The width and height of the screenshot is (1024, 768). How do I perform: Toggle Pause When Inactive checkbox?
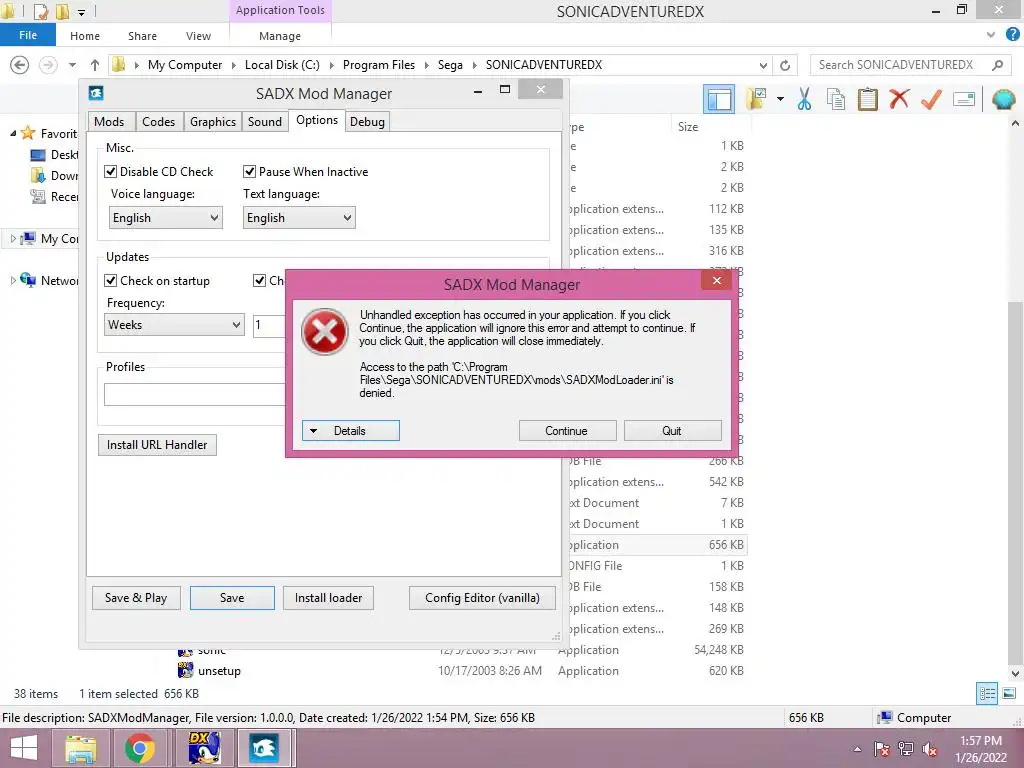click(x=249, y=172)
